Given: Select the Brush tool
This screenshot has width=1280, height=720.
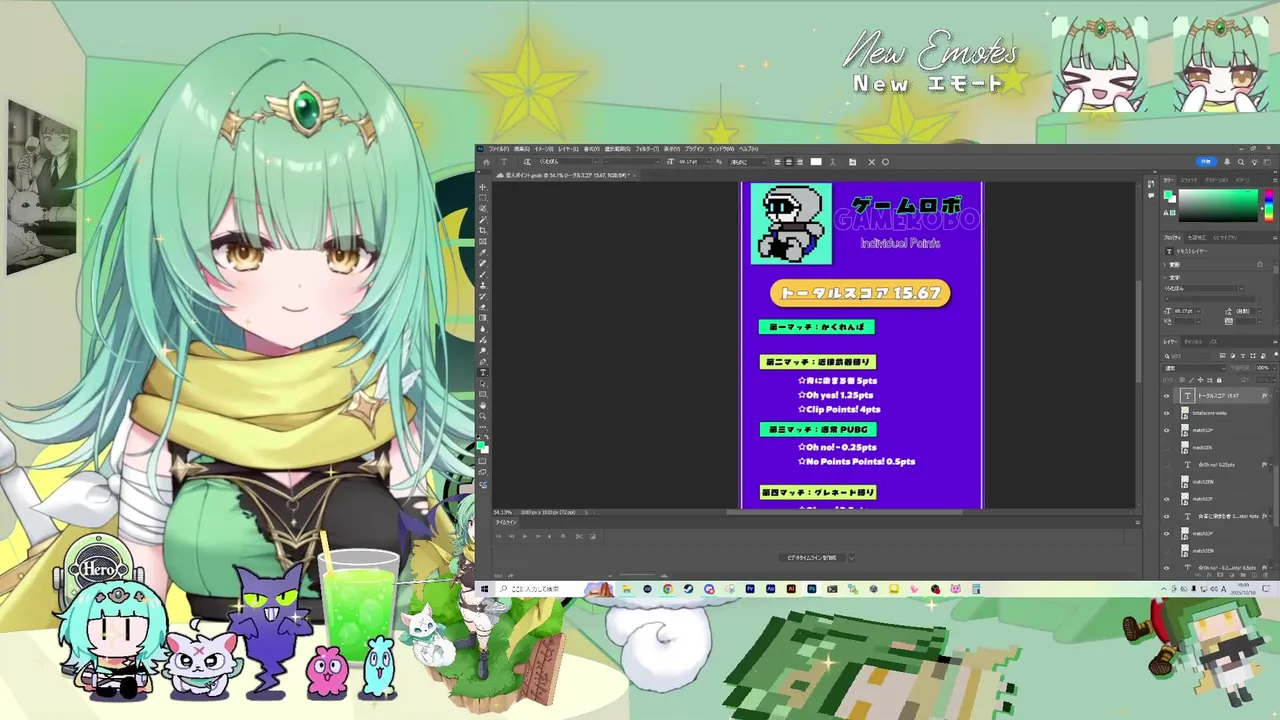Looking at the screenshot, I should point(483,274).
